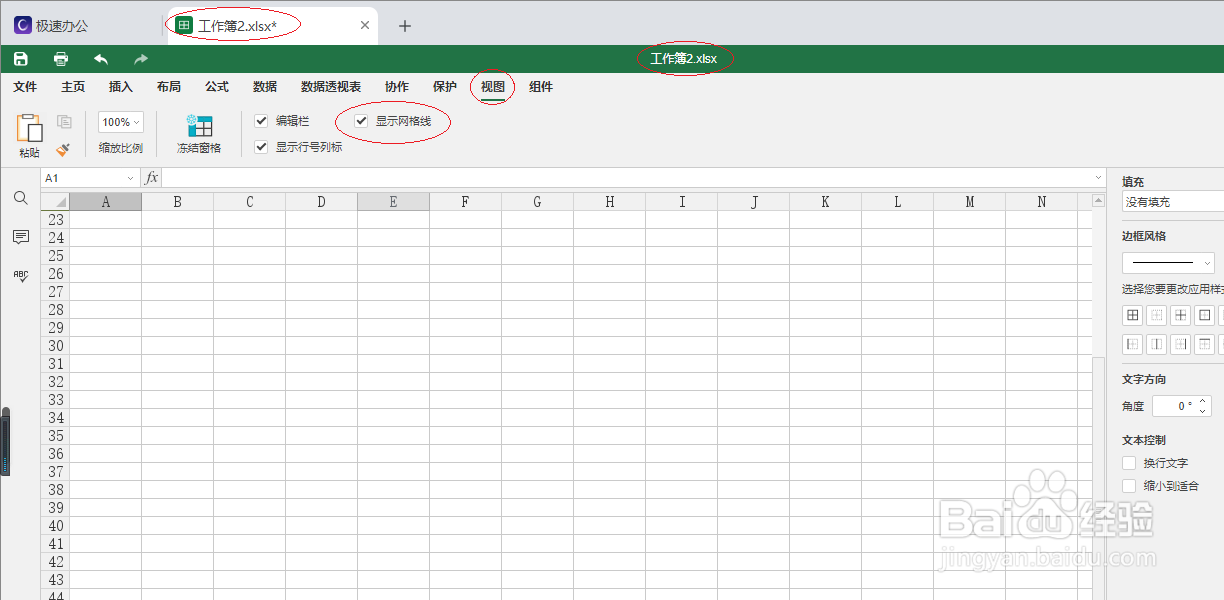Click the formula bar input field
1224x600 pixels.
(x=627, y=178)
